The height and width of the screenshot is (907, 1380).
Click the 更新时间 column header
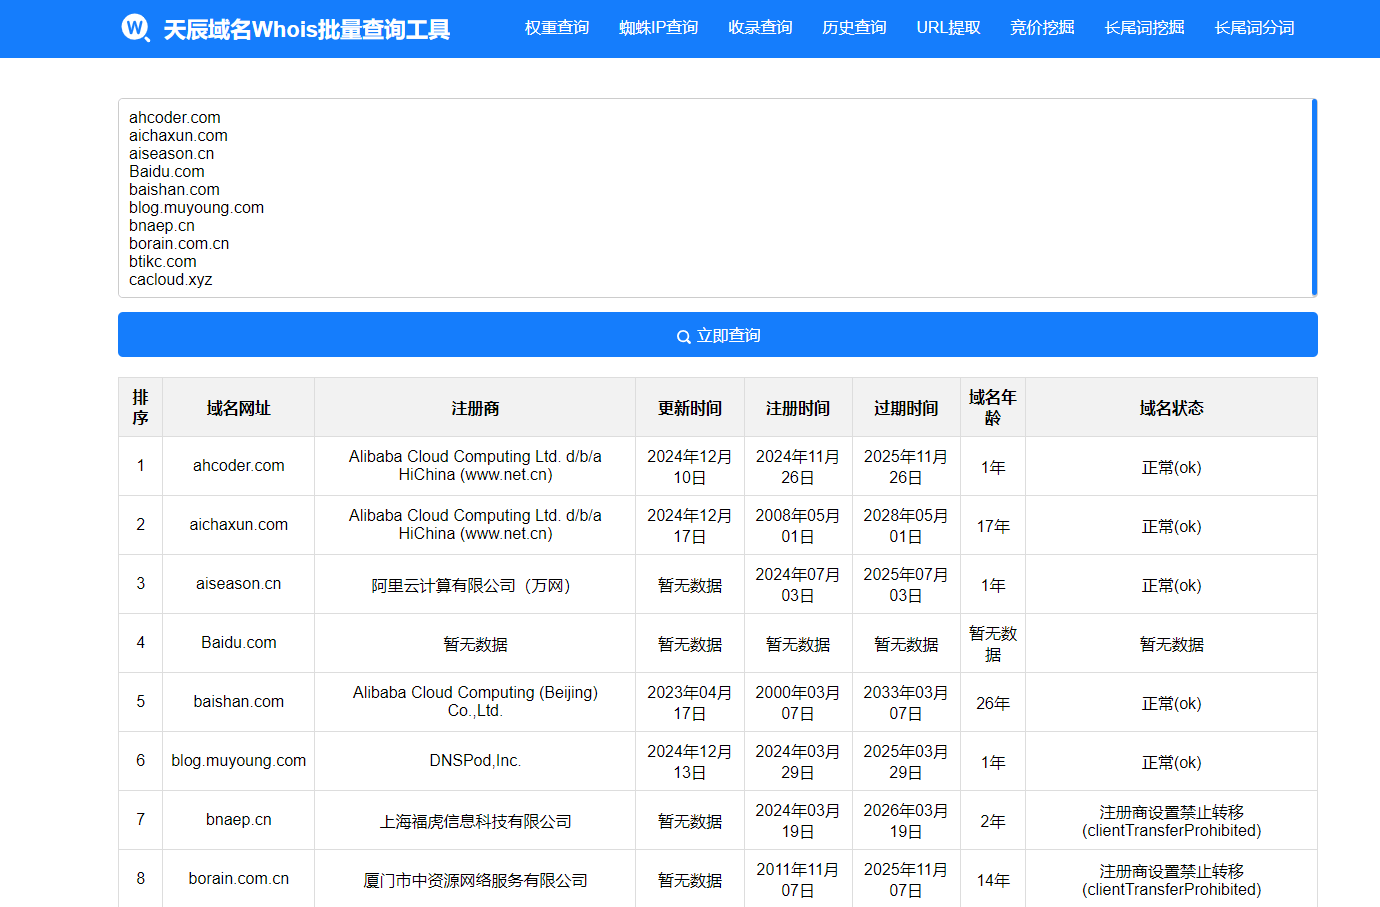point(690,408)
